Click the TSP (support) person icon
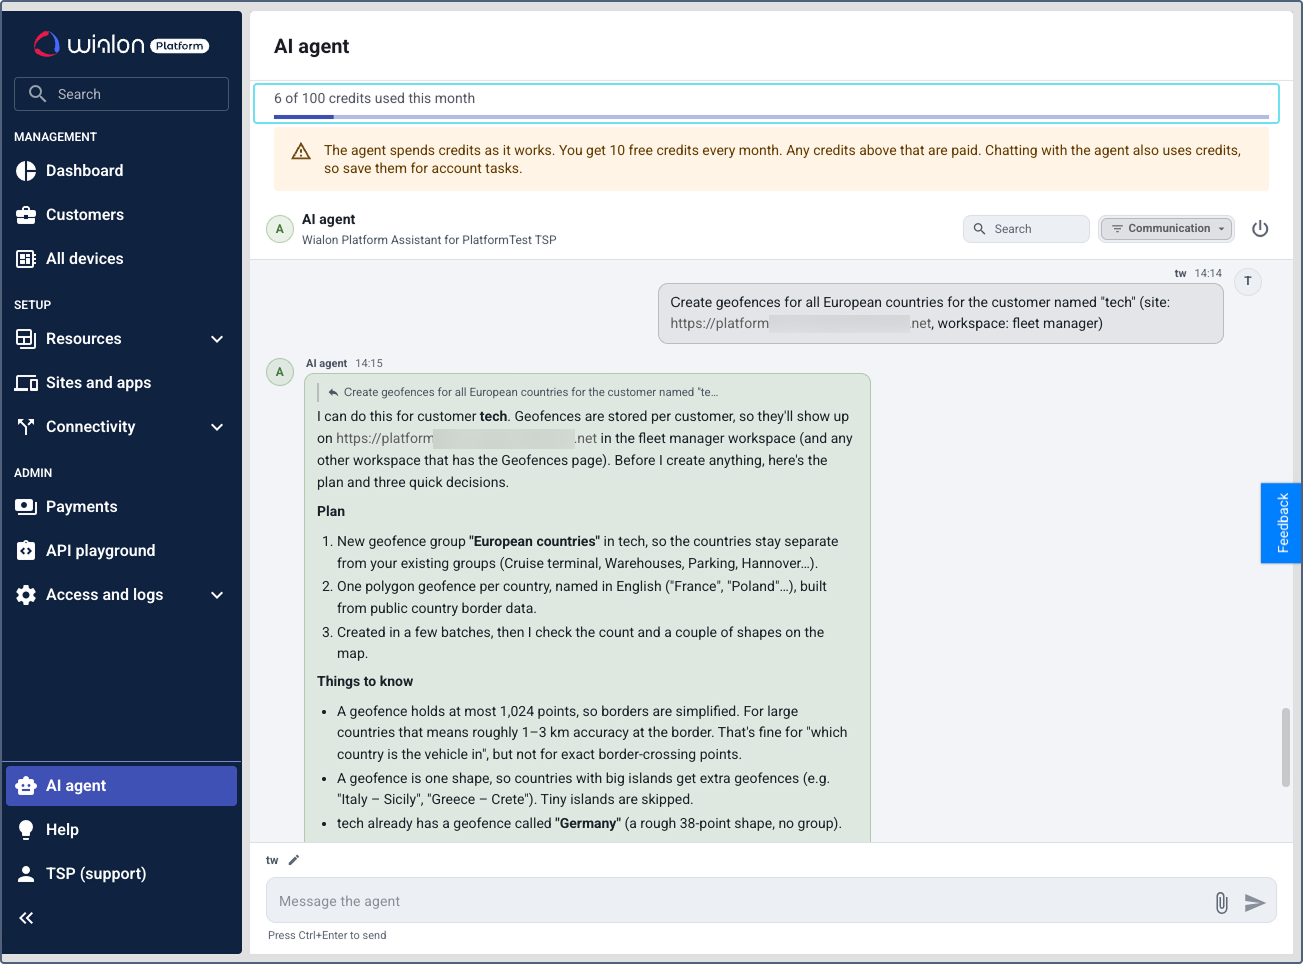The image size is (1303, 964). point(26,874)
